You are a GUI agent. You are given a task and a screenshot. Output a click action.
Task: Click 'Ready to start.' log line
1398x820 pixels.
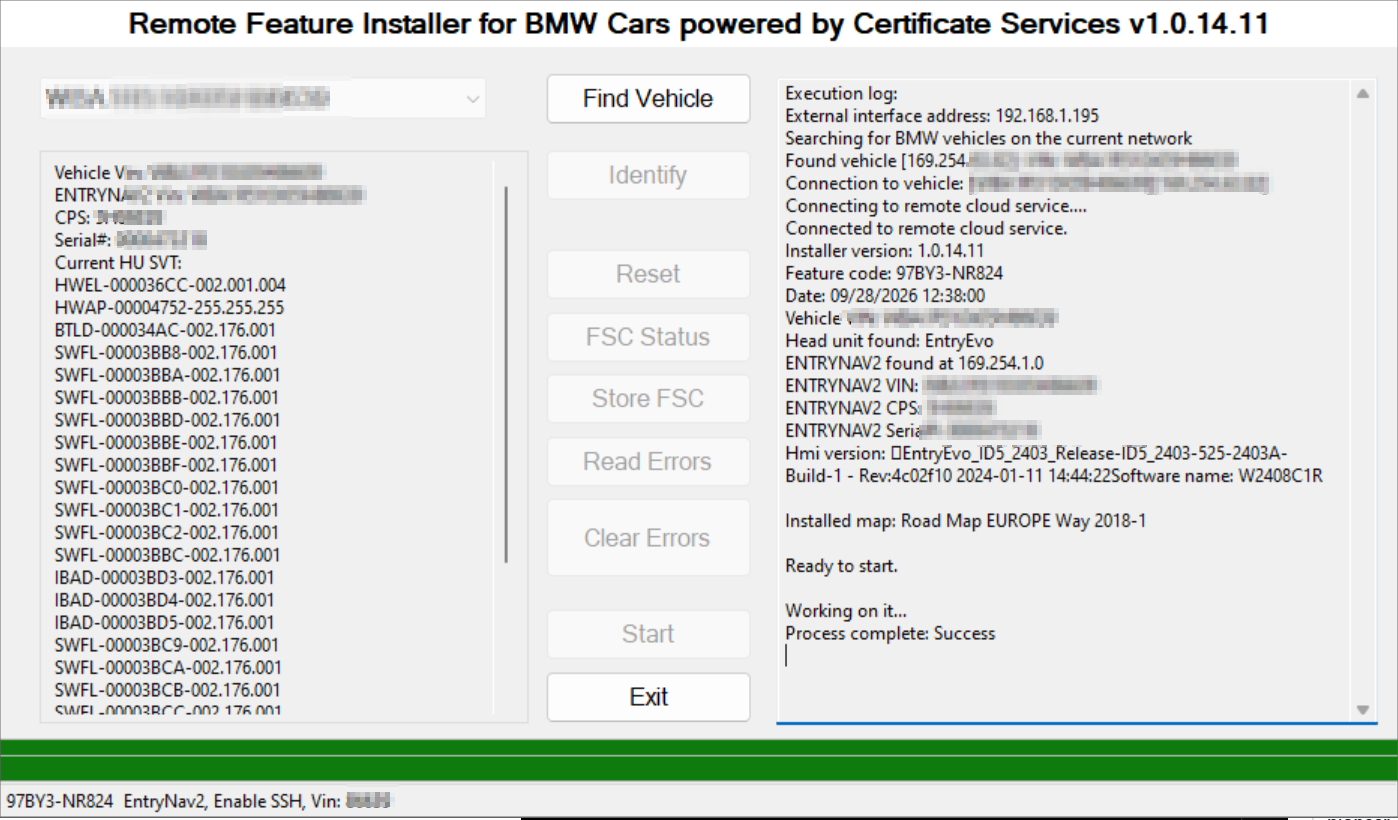[841, 566]
